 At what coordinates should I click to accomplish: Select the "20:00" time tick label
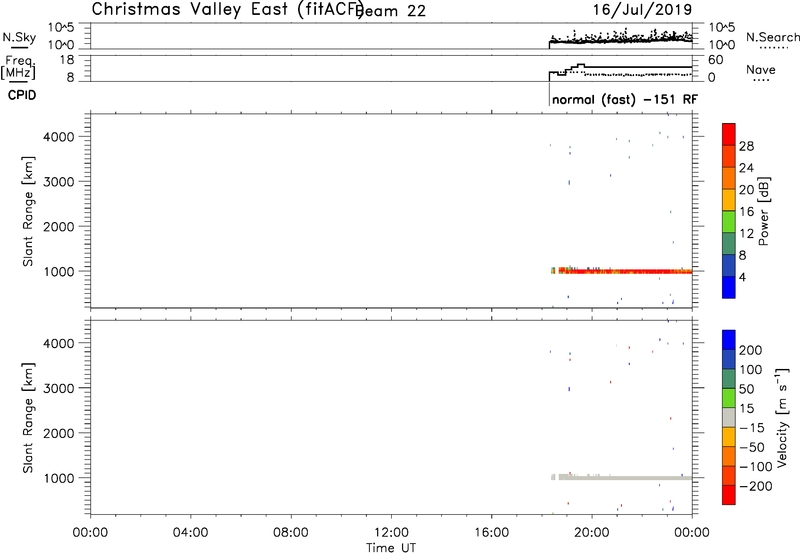click(592, 533)
